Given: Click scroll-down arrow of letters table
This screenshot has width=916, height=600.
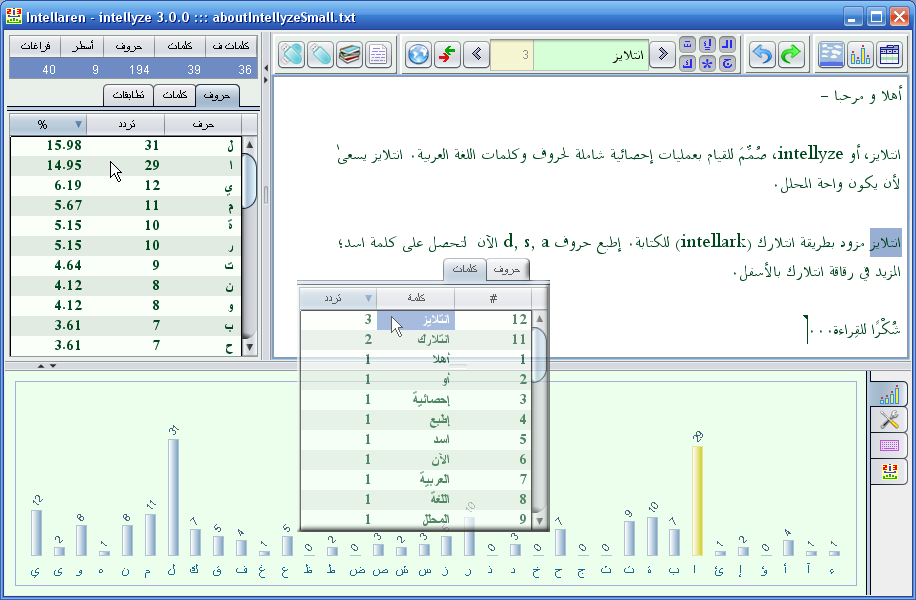Looking at the screenshot, I should tap(249, 347).
